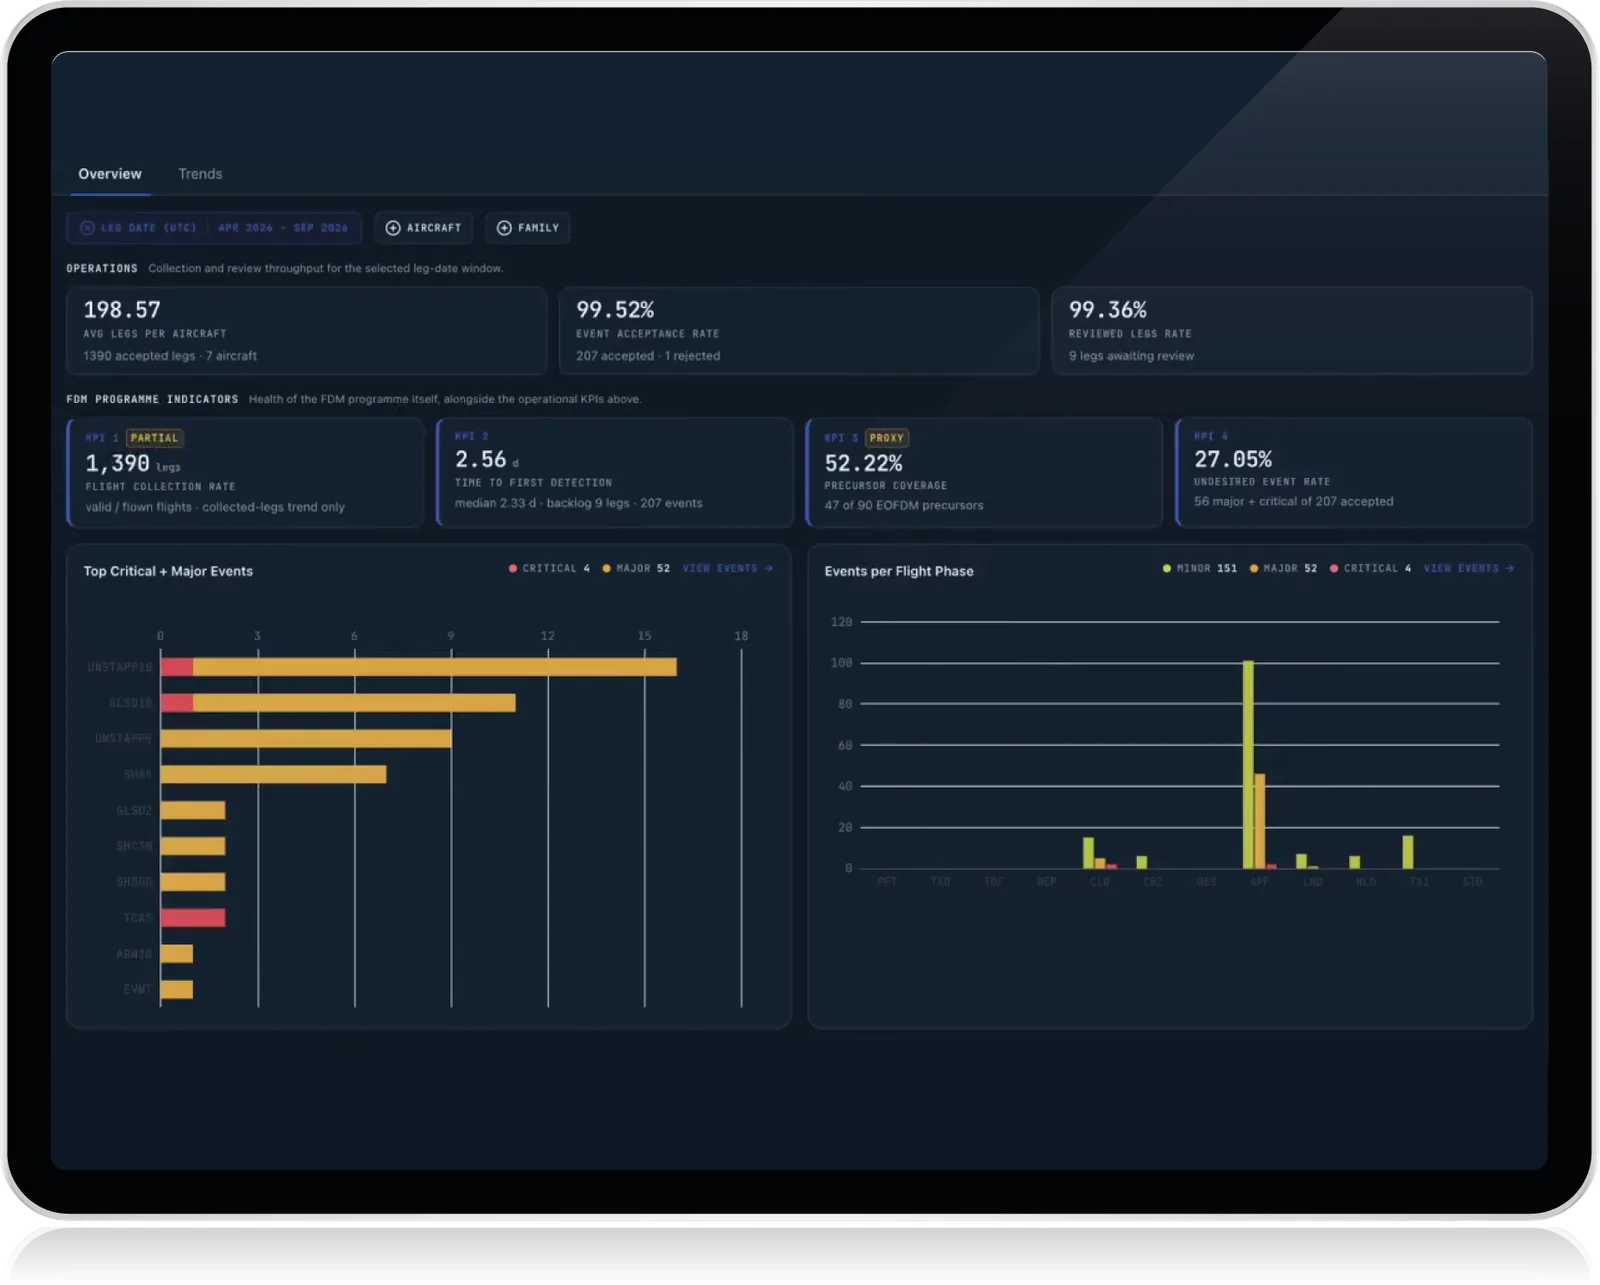Screen dimensions: 1600x1285
Task: Select the tall green APP minor bar
Action: point(1248,765)
